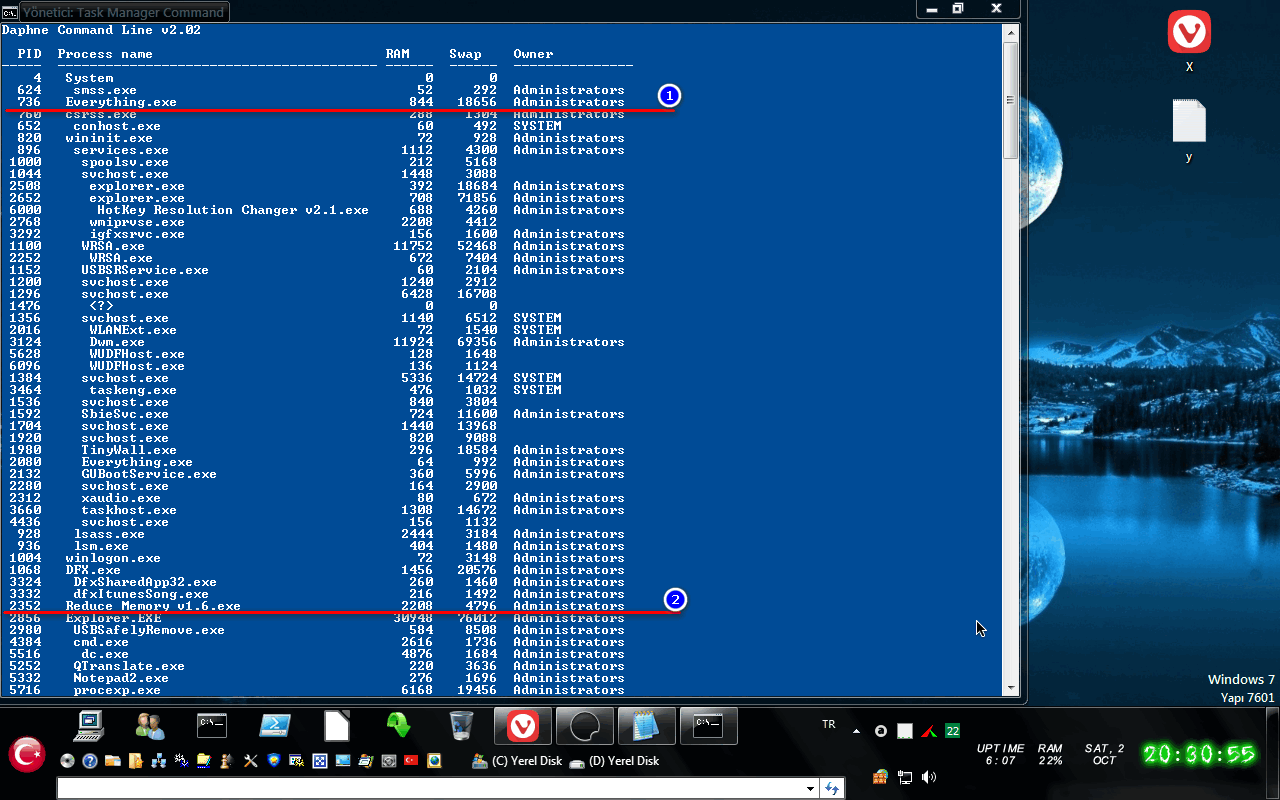This screenshot has height=800, width=1280.
Task: Open the blank document icon on the taskbar
Action: click(337, 725)
